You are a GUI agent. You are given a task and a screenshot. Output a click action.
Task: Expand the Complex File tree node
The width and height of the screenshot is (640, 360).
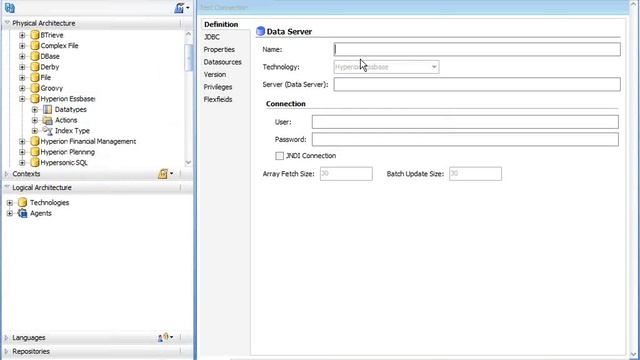click(22, 46)
